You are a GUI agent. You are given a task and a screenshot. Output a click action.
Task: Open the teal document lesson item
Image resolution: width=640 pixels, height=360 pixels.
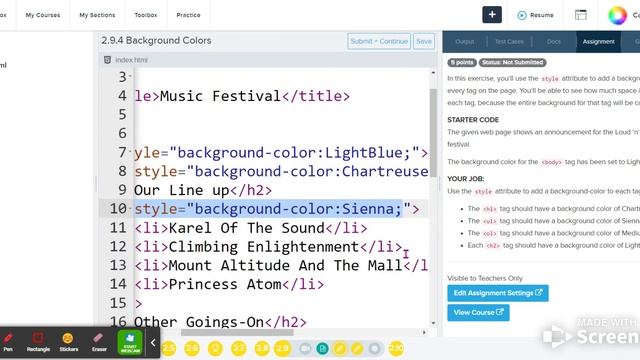tap(322, 349)
